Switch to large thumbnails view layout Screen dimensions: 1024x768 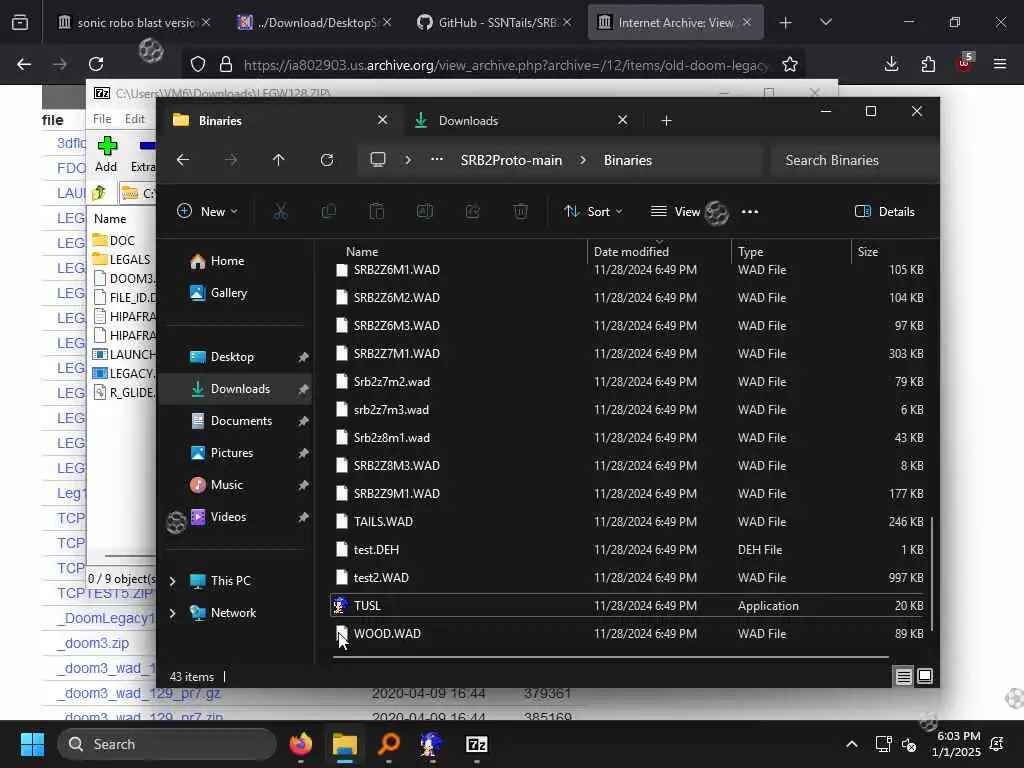(925, 677)
